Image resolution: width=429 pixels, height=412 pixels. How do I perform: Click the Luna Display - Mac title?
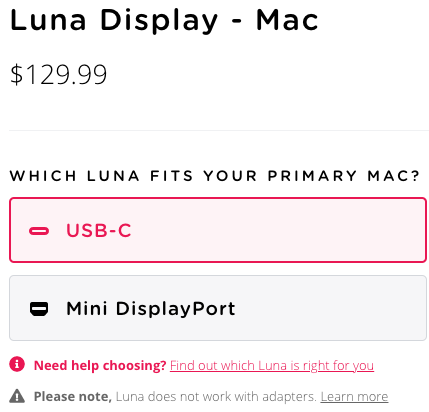164,21
